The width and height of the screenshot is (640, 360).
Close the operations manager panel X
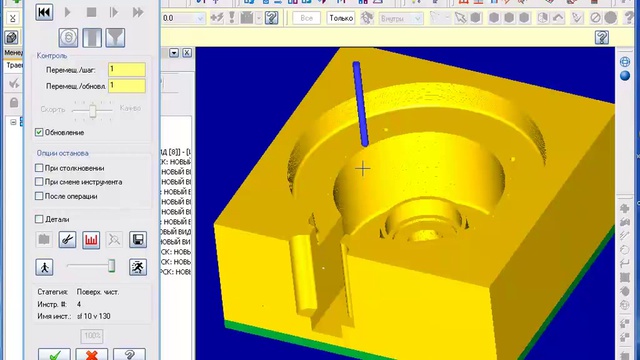pyautogui.click(x=187, y=53)
